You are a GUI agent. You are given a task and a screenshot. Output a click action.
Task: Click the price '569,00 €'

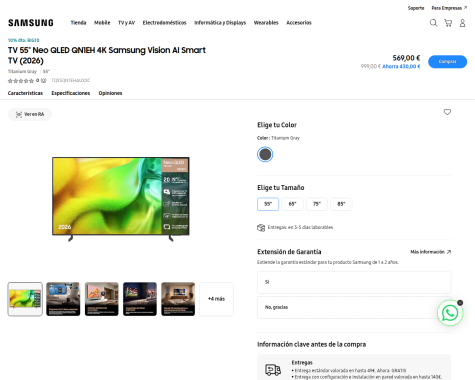tap(406, 58)
